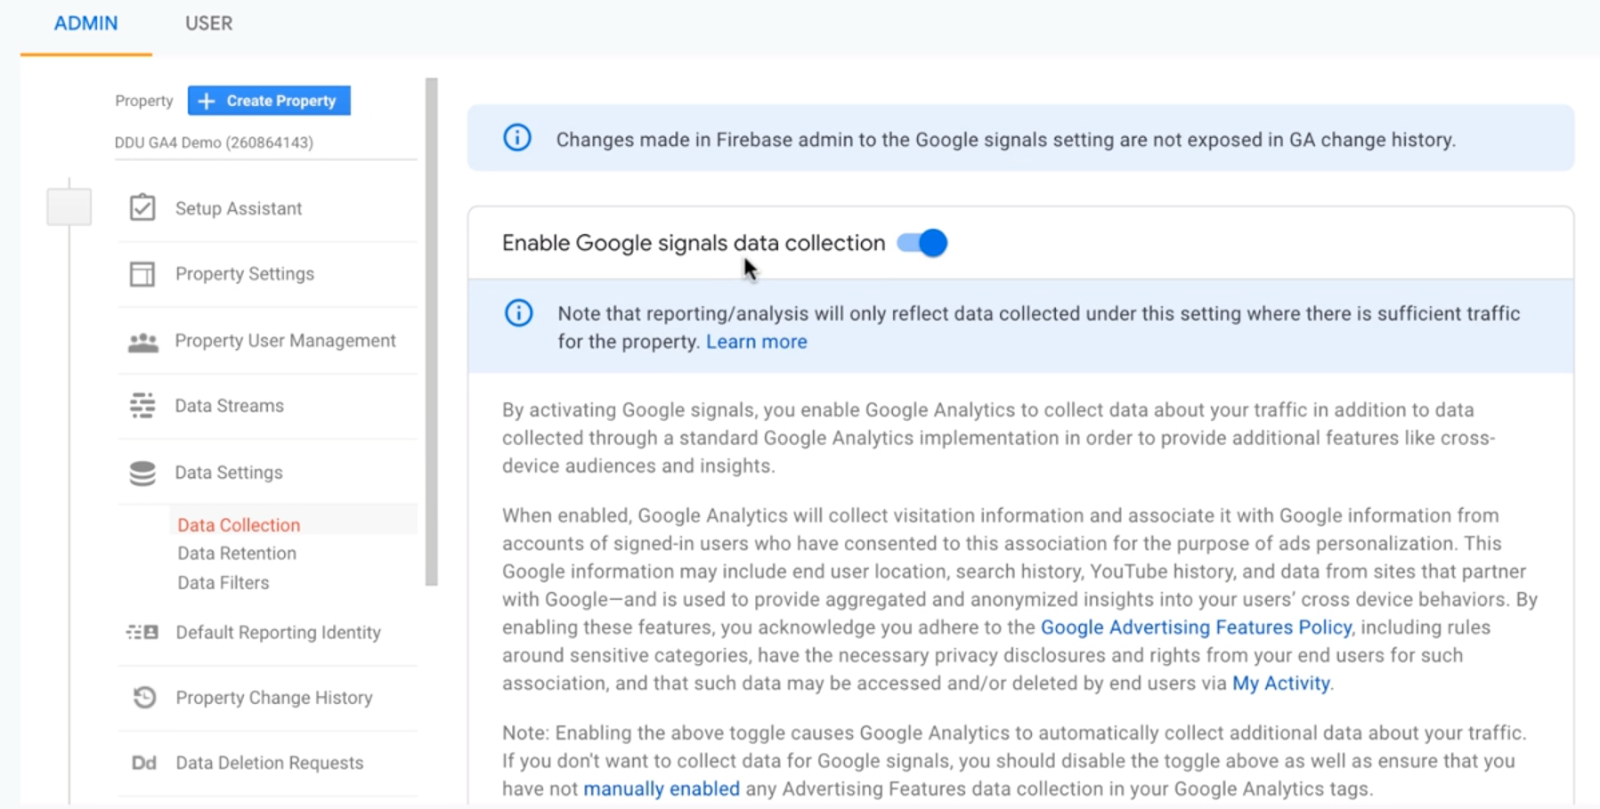Click the Data Streams icon
This screenshot has height=809, width=1600.
coord(142,406)
